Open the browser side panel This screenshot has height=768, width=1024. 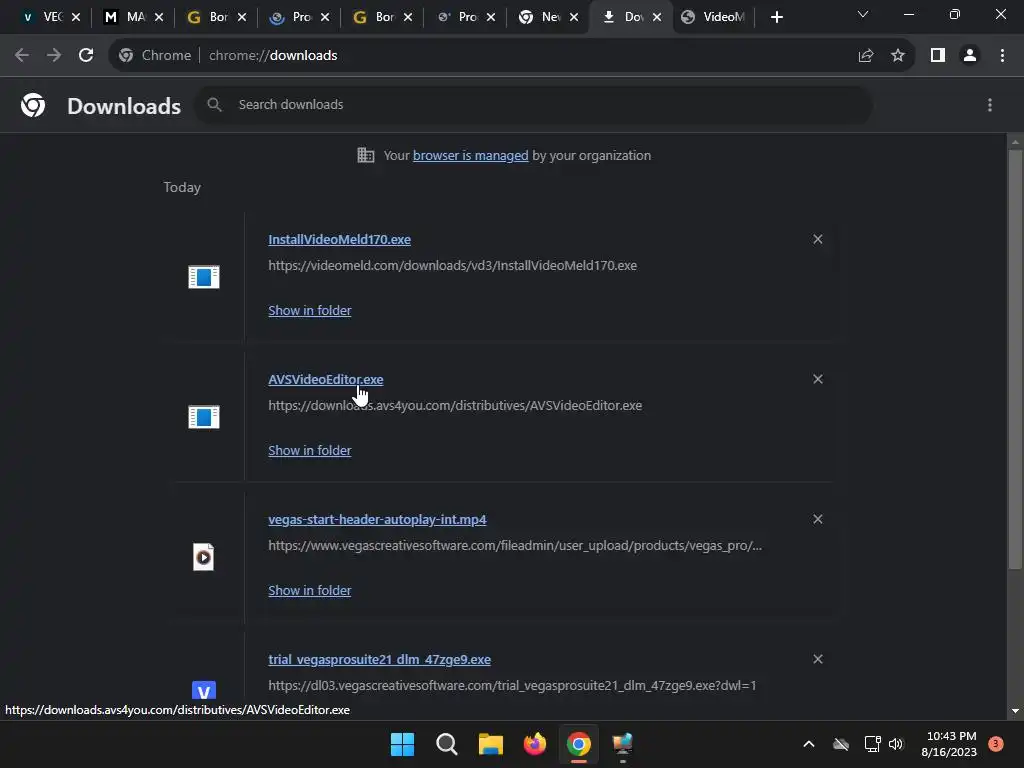pos(938,56)
